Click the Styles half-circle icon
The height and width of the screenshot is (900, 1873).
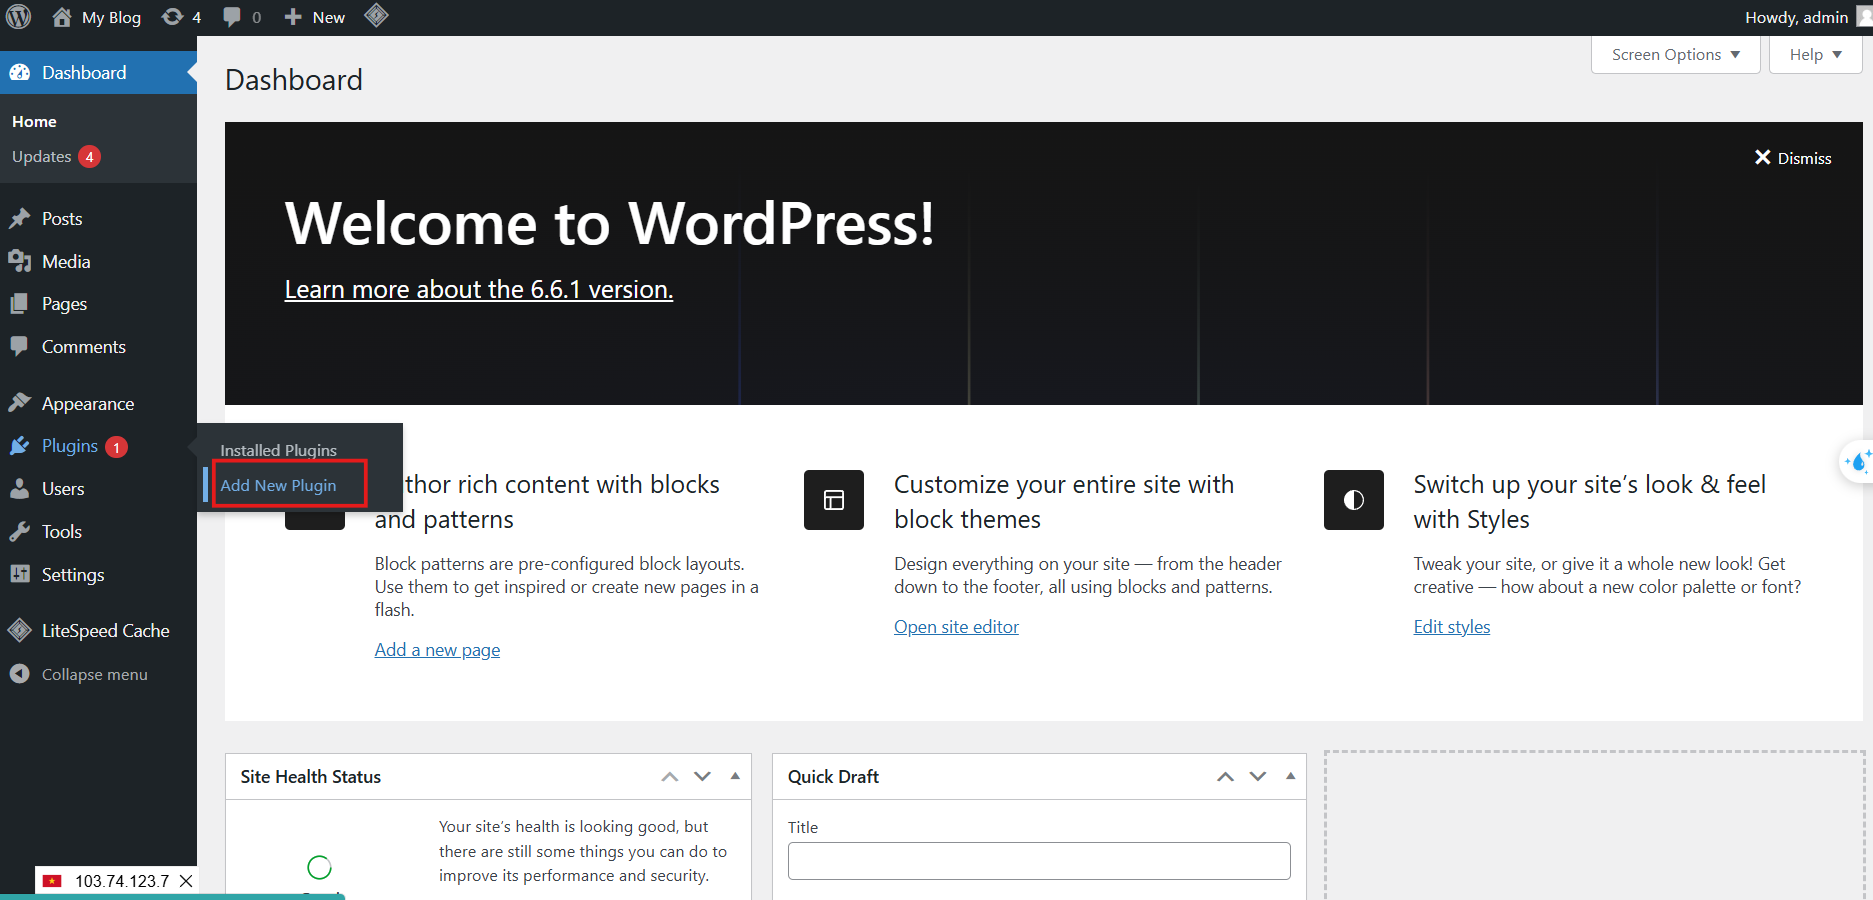point(1354,500)
